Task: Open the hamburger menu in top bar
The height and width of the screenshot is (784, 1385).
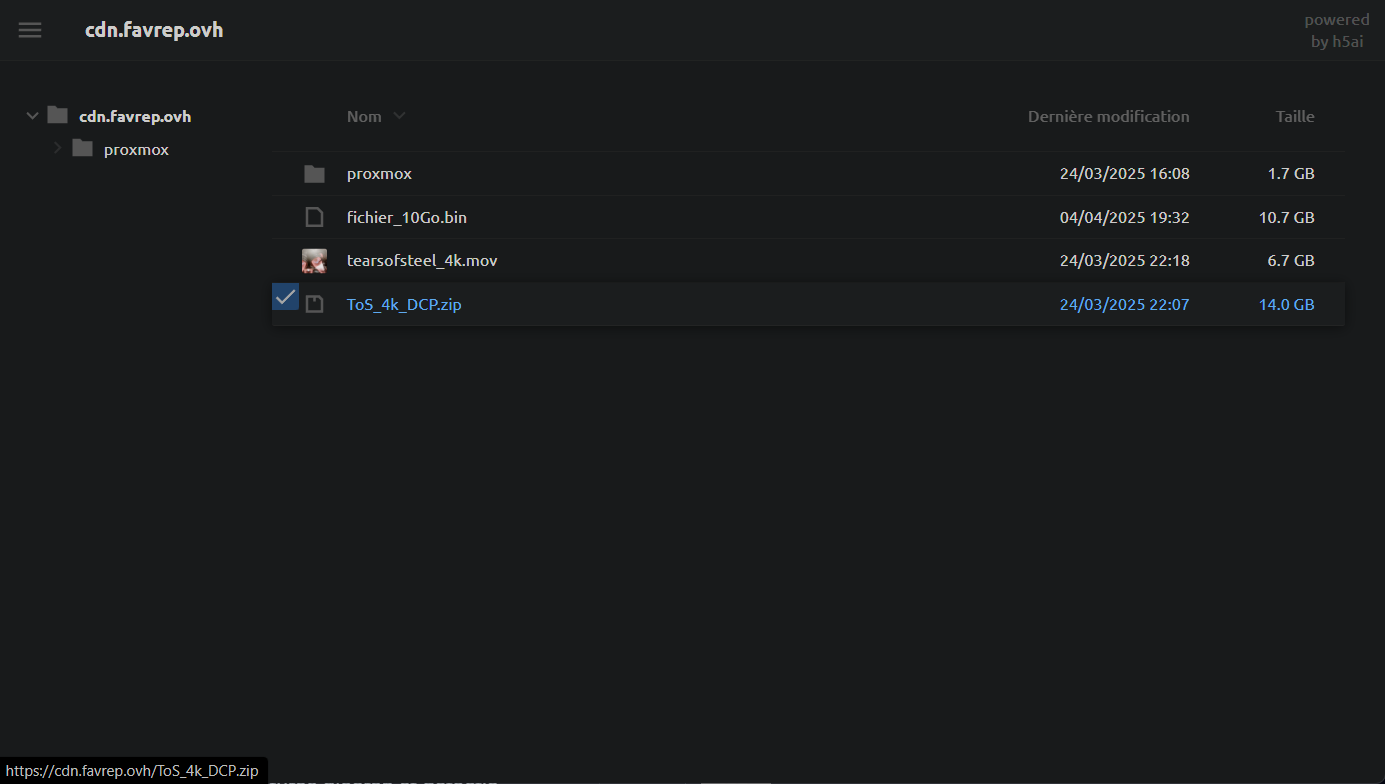Action: click(30, 30)
